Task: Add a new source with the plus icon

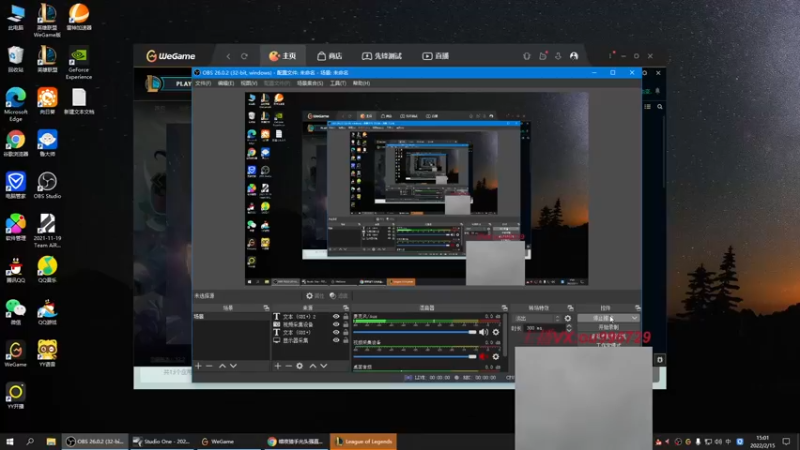Action: click(x=277, y=366)
